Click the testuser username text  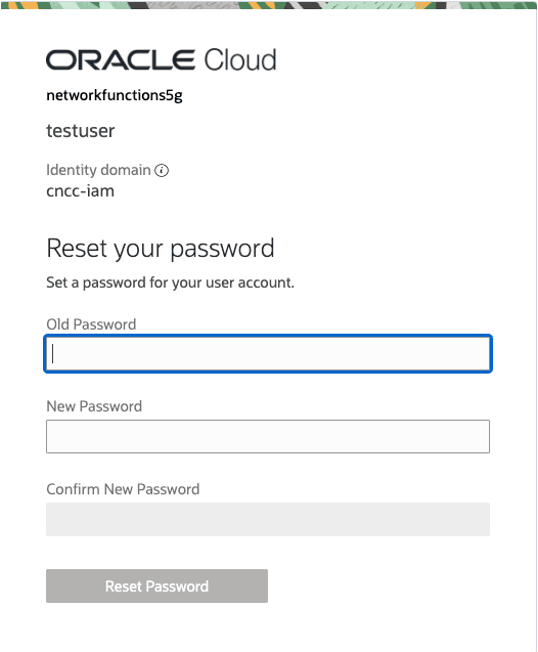80,131
